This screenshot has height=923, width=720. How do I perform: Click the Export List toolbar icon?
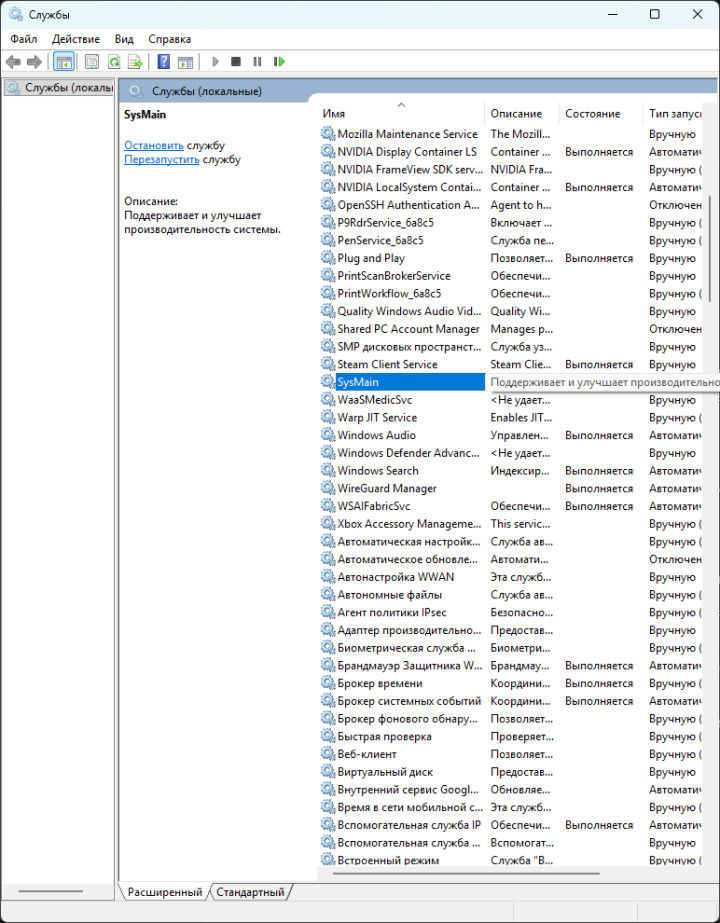[134, 62]
